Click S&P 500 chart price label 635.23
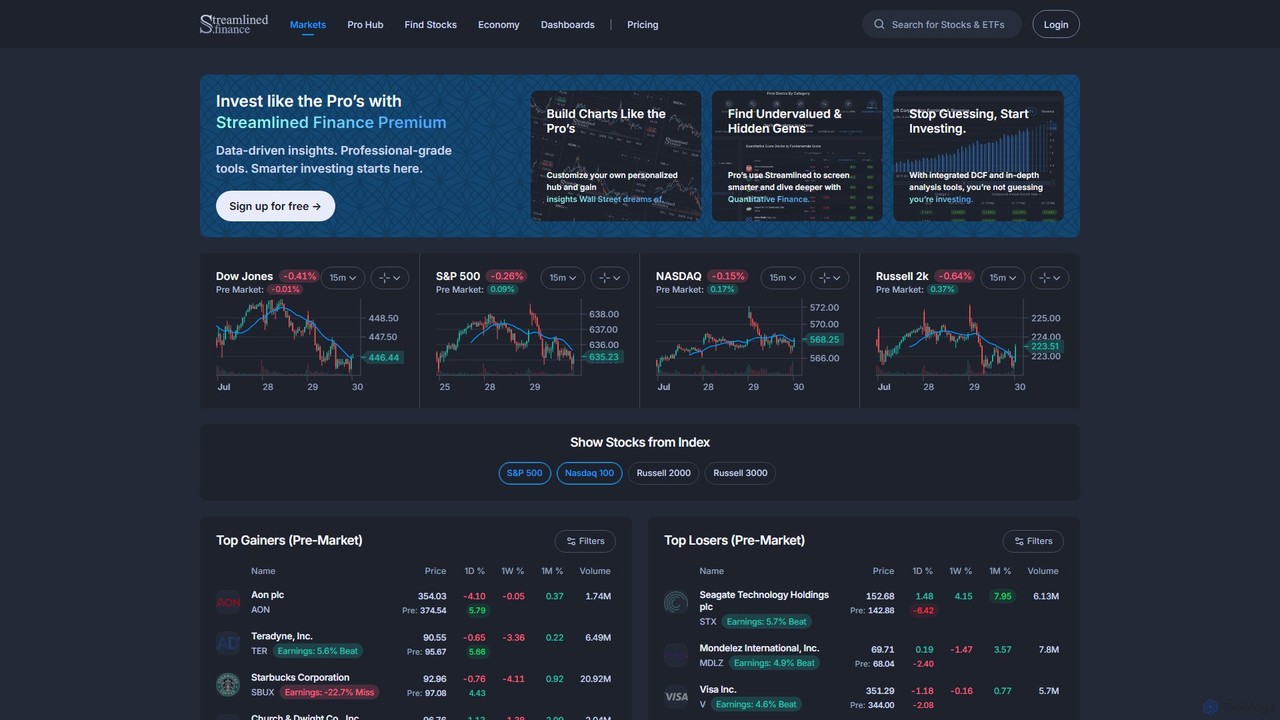The image size is (1280, 720). (604, 357)
